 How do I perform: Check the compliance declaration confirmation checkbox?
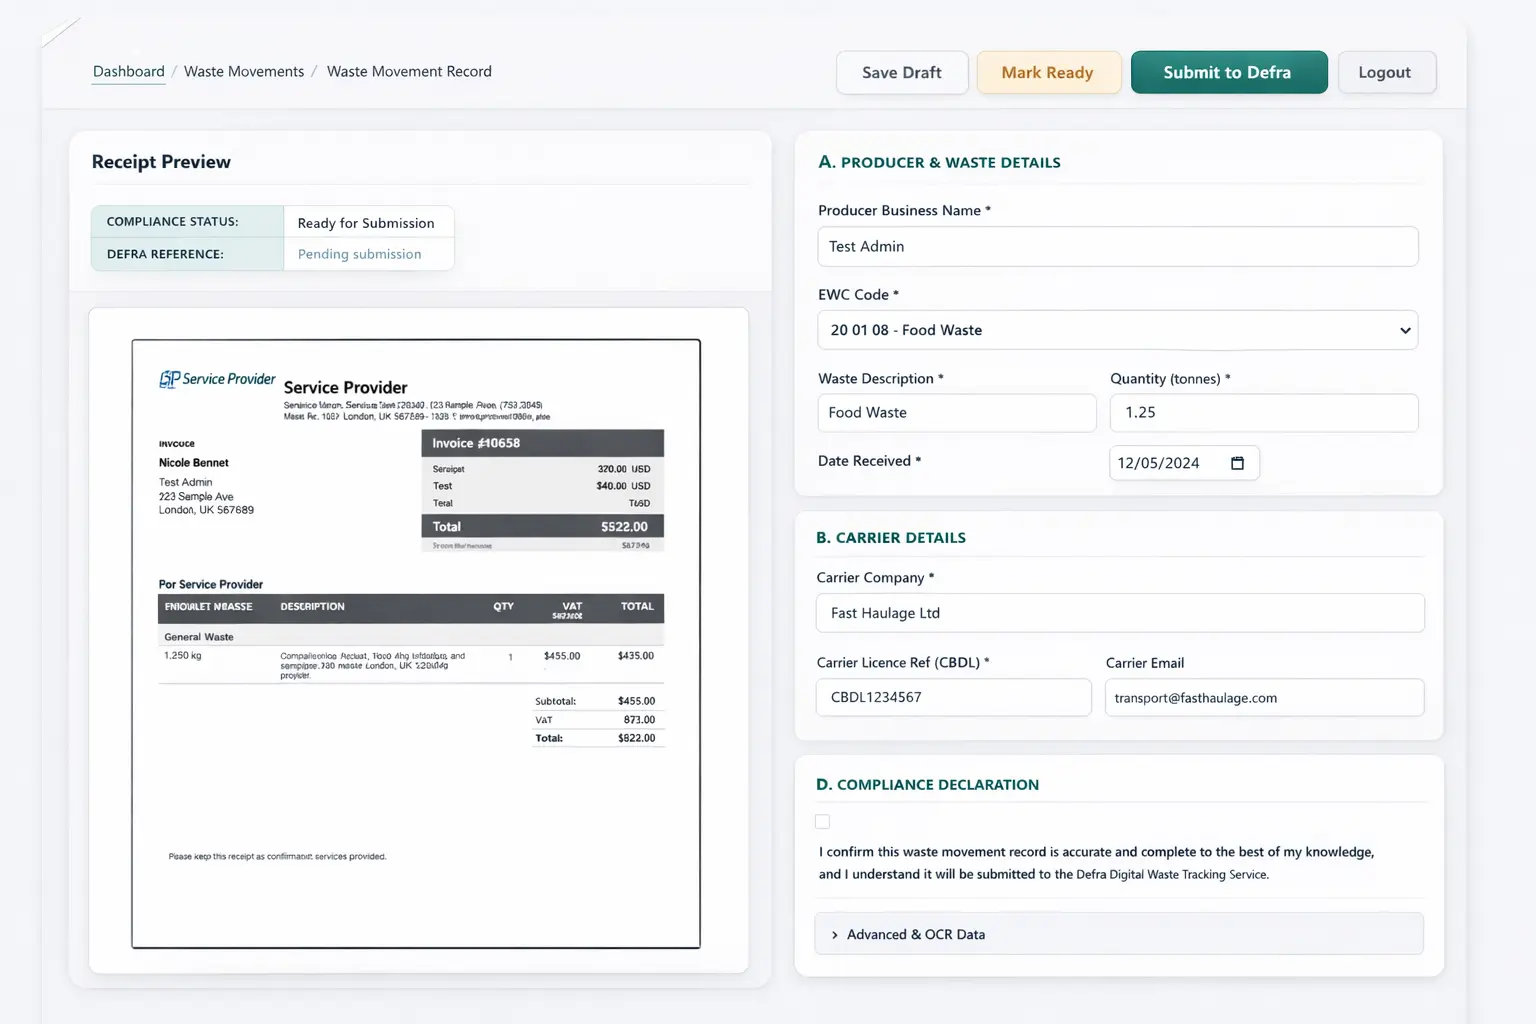[x=822, y=821]
